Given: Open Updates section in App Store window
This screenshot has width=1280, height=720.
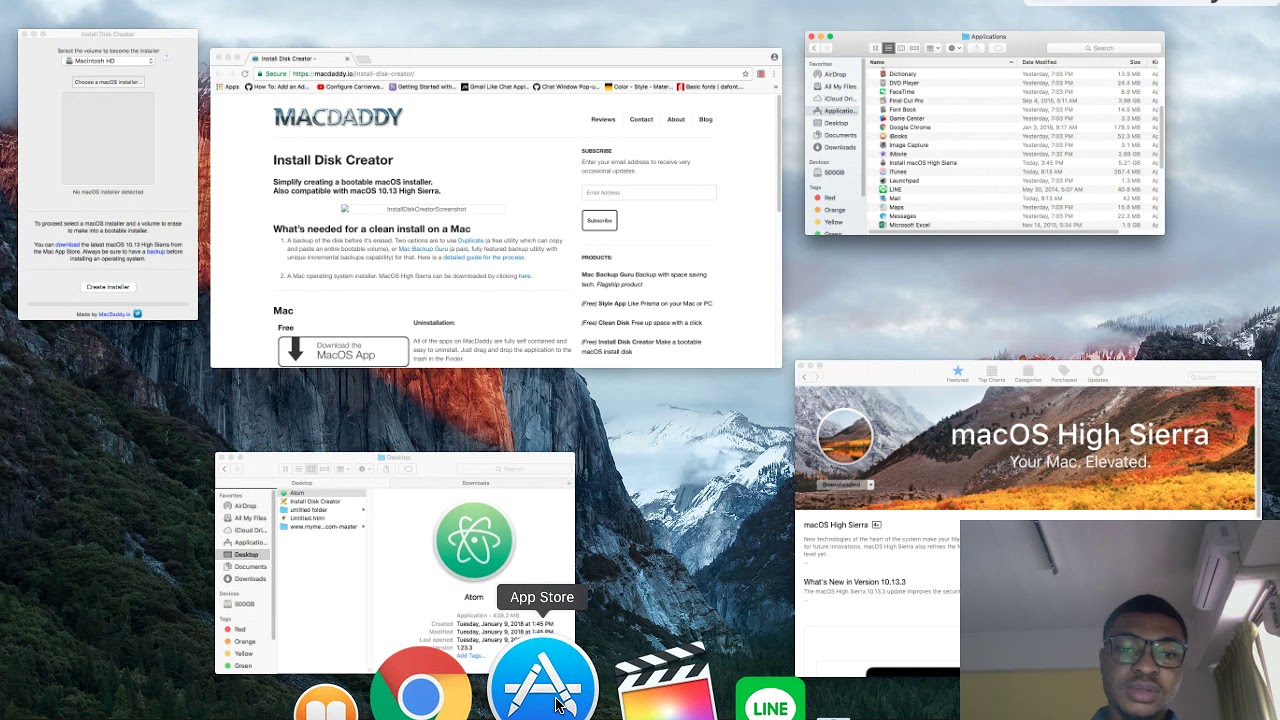Looking at the screenshot, I should [1097, 374].
